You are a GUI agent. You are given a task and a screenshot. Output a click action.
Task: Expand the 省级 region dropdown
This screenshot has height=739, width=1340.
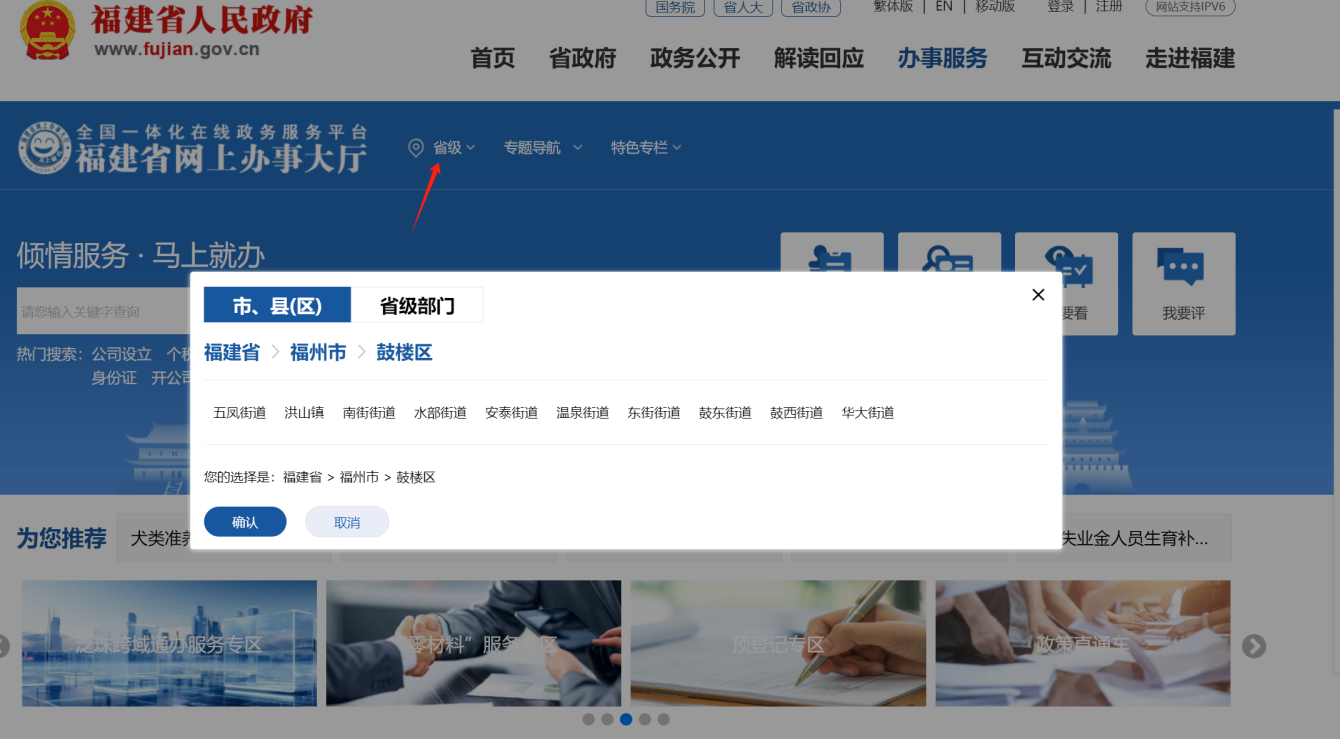(454, 148)
